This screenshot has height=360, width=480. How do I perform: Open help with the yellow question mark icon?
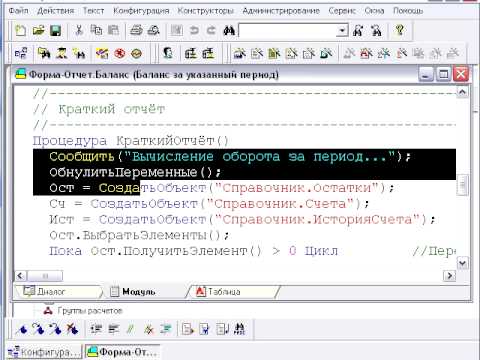pos(399,31)
